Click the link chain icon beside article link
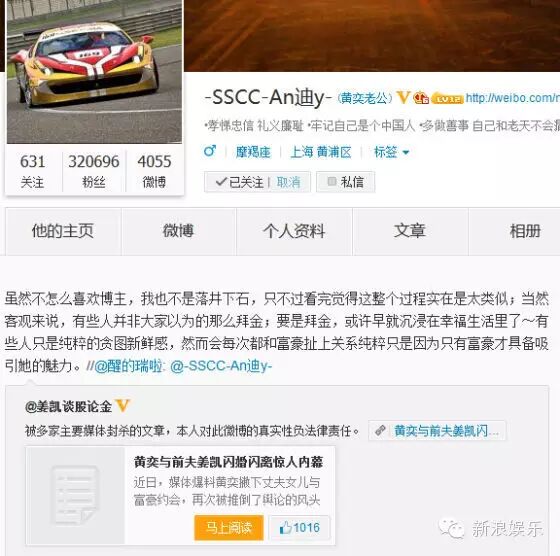The image size is (560, 556). 380,431
